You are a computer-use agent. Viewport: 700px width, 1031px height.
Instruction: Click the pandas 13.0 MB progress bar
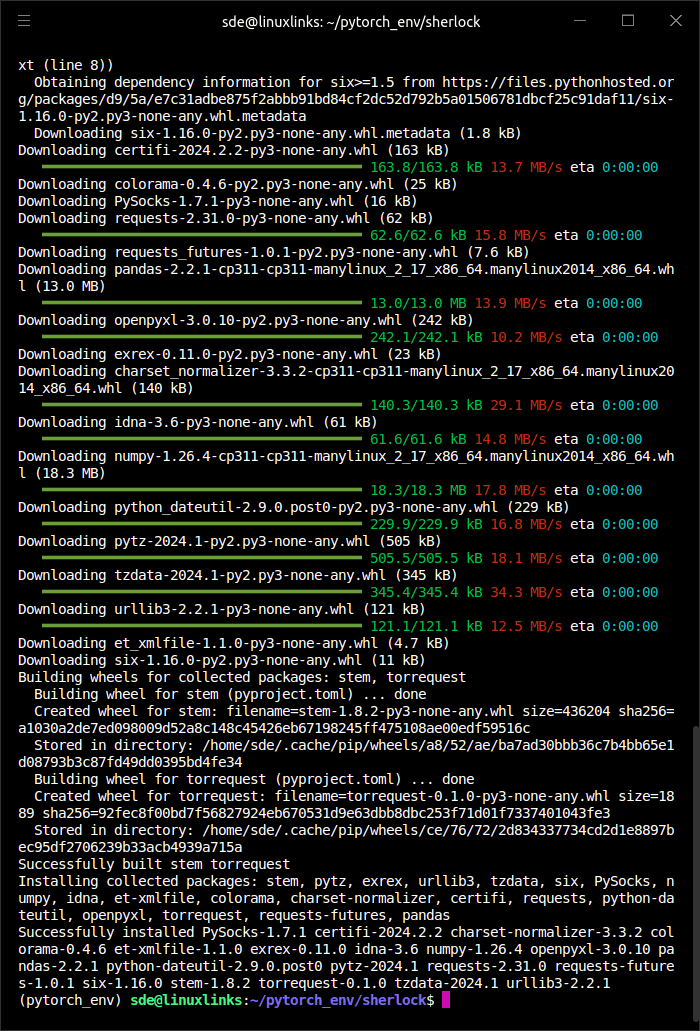click(x=202, y=302)
